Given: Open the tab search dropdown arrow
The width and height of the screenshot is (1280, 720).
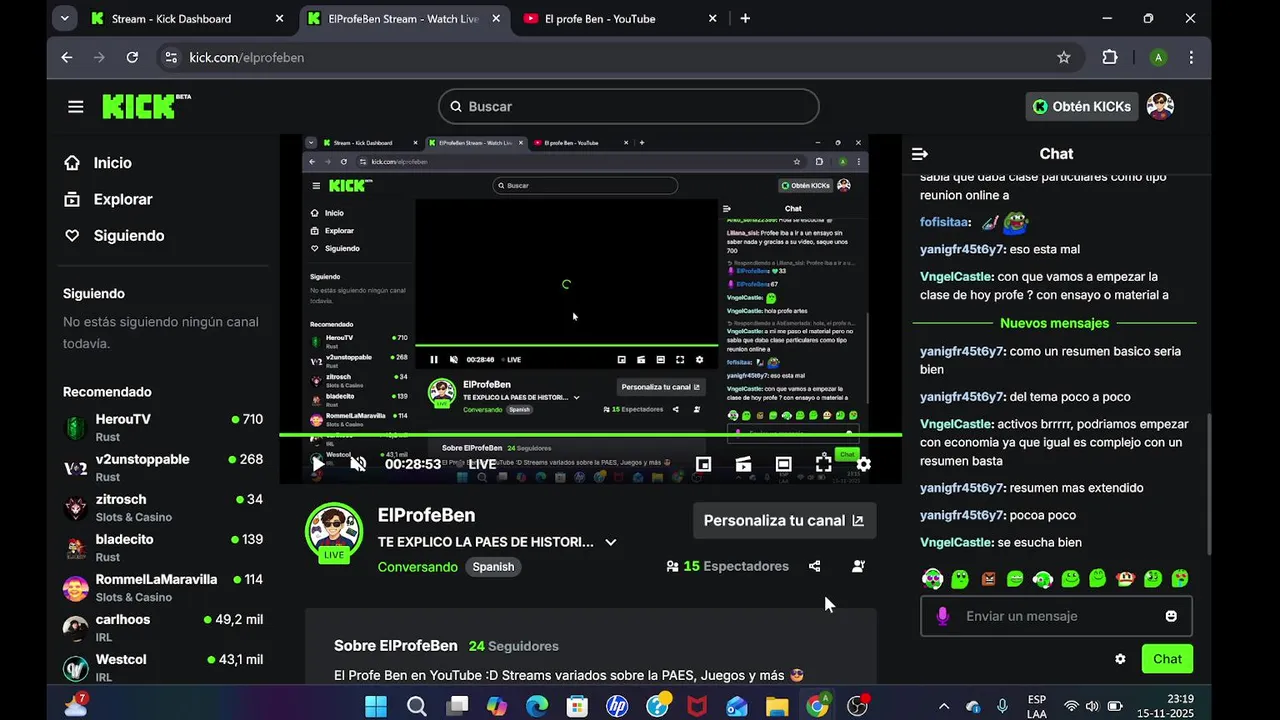Looking at the screenshot, I should 64,18.
